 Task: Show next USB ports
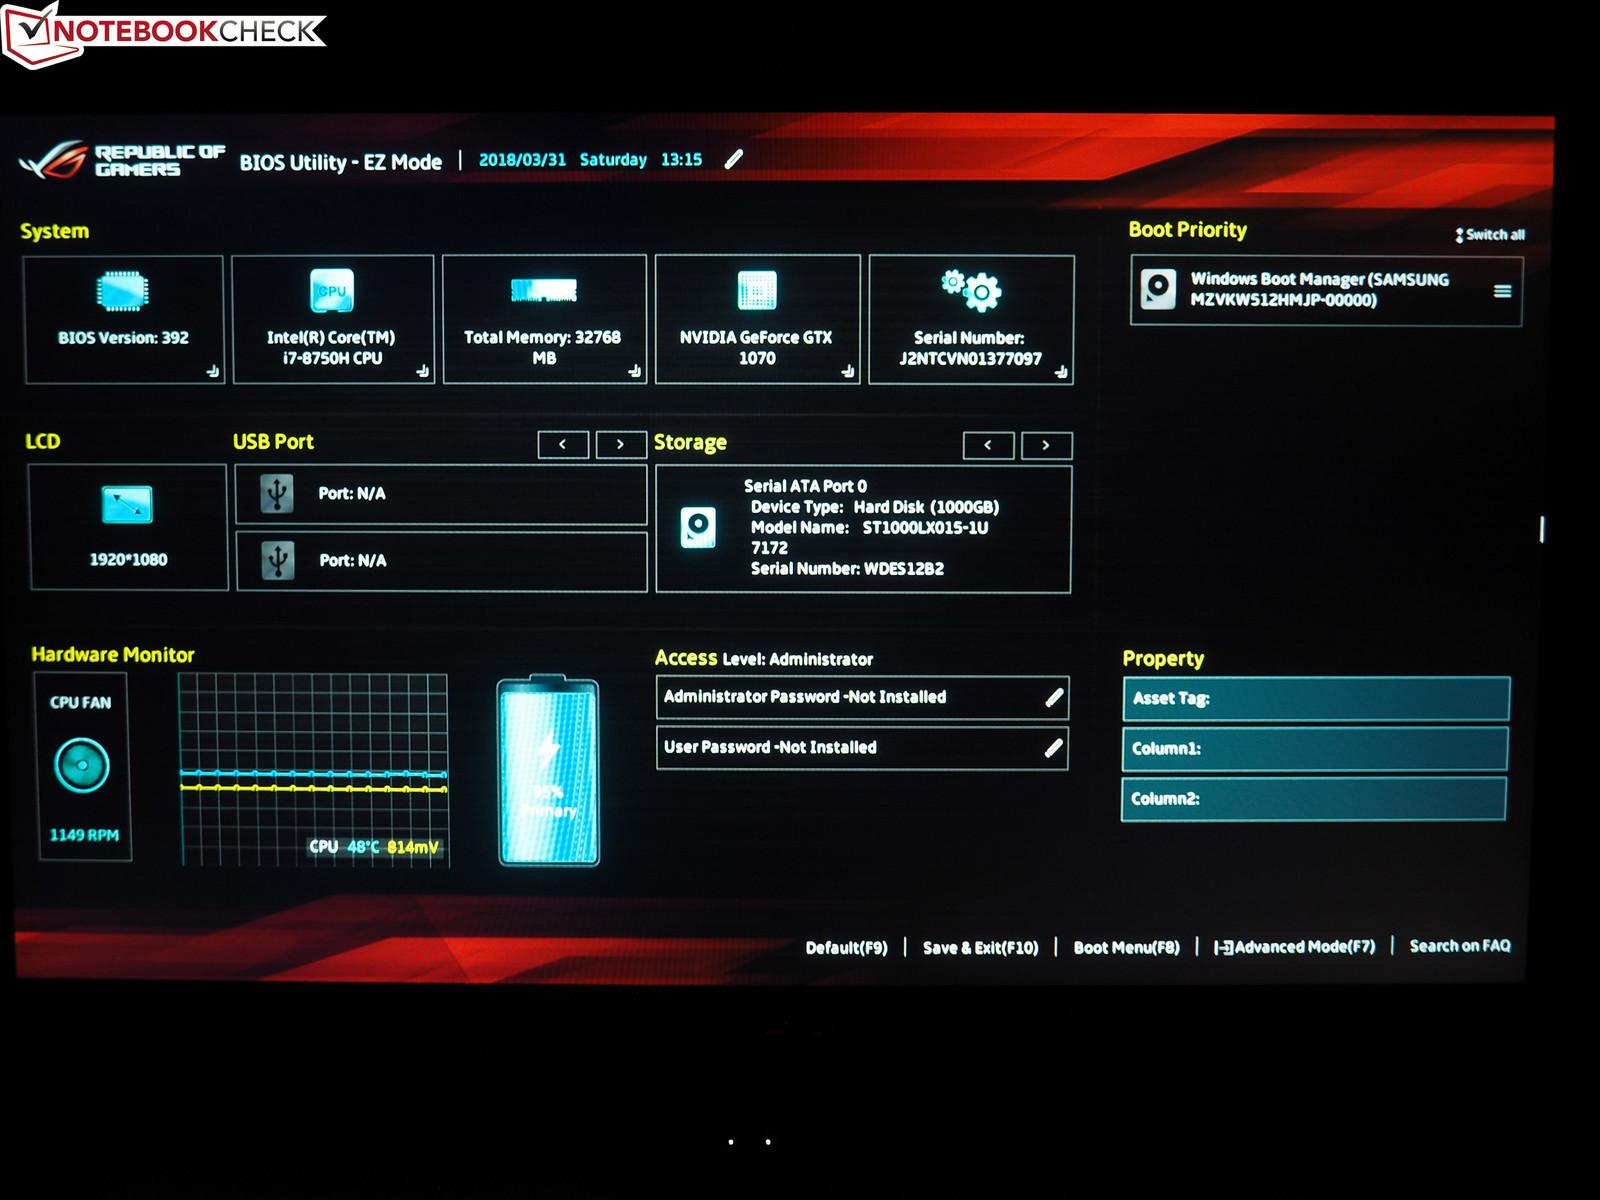[x=621, y=444]
